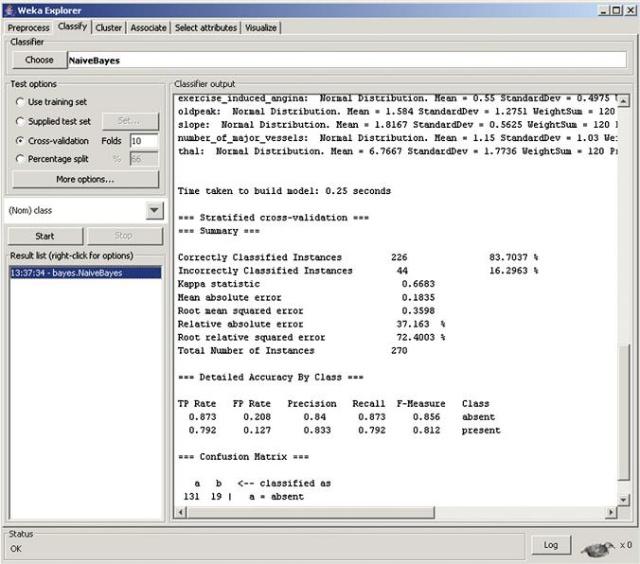
Task: Click the output vertical scrollbar up arrow
Action: (x=624, y=100)
